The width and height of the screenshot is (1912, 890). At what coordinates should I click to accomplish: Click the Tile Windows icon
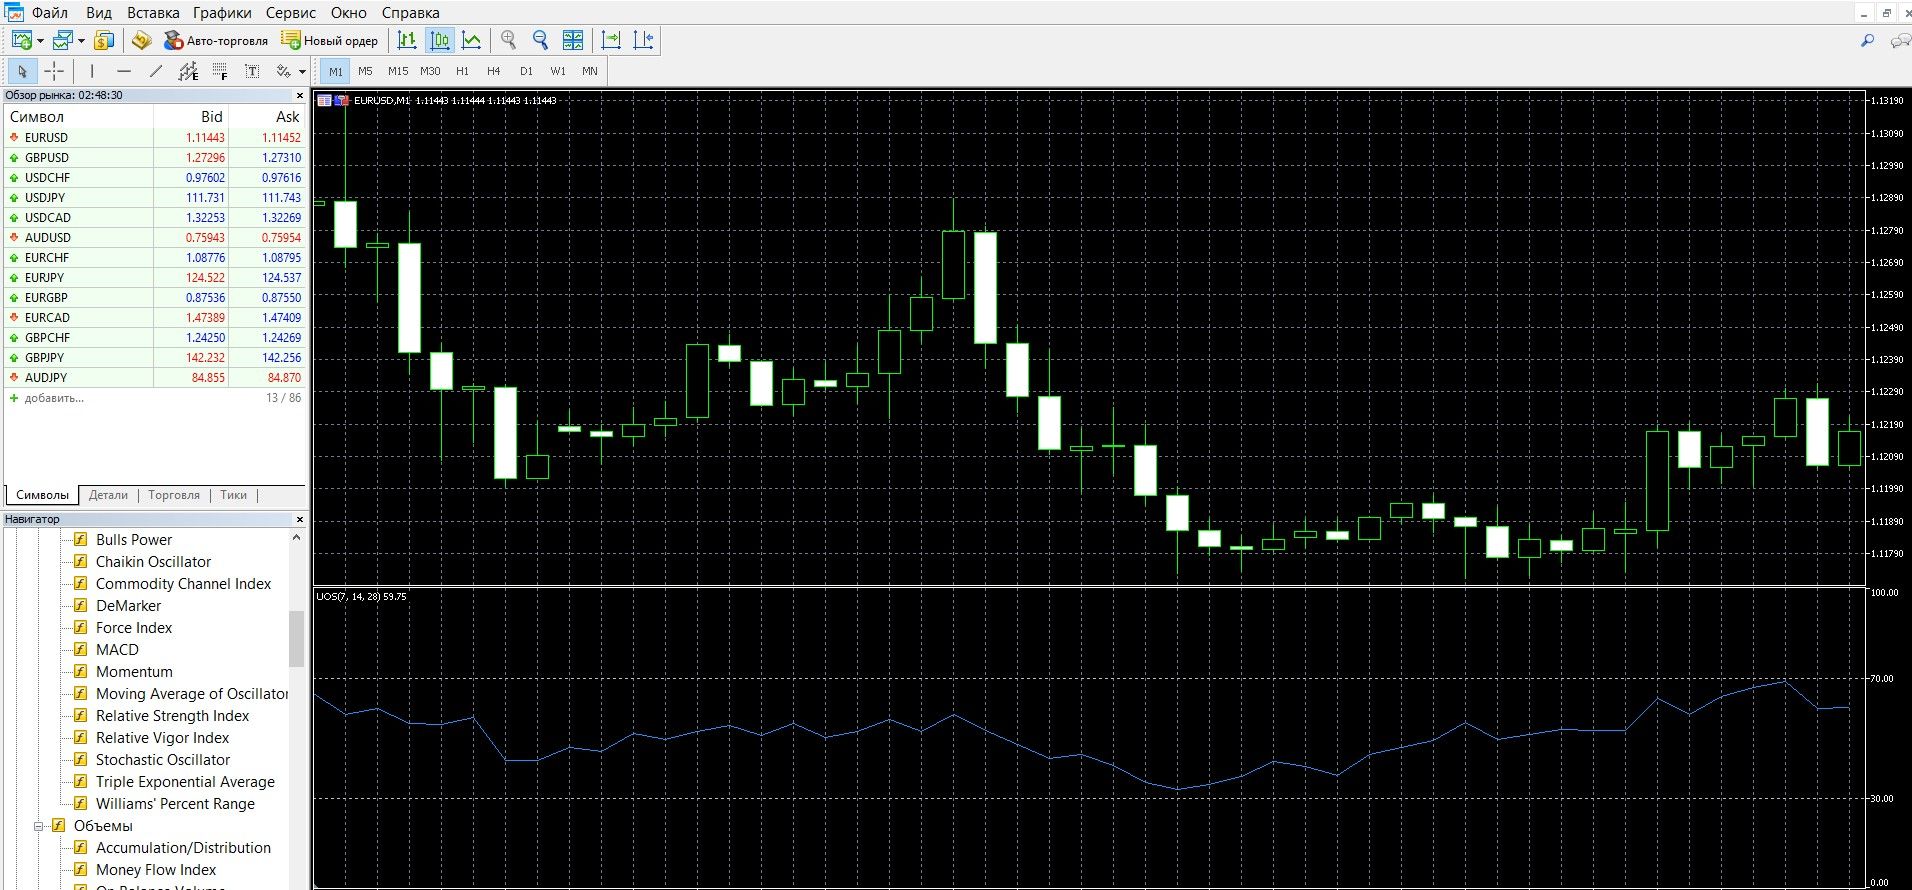(573, 40)
